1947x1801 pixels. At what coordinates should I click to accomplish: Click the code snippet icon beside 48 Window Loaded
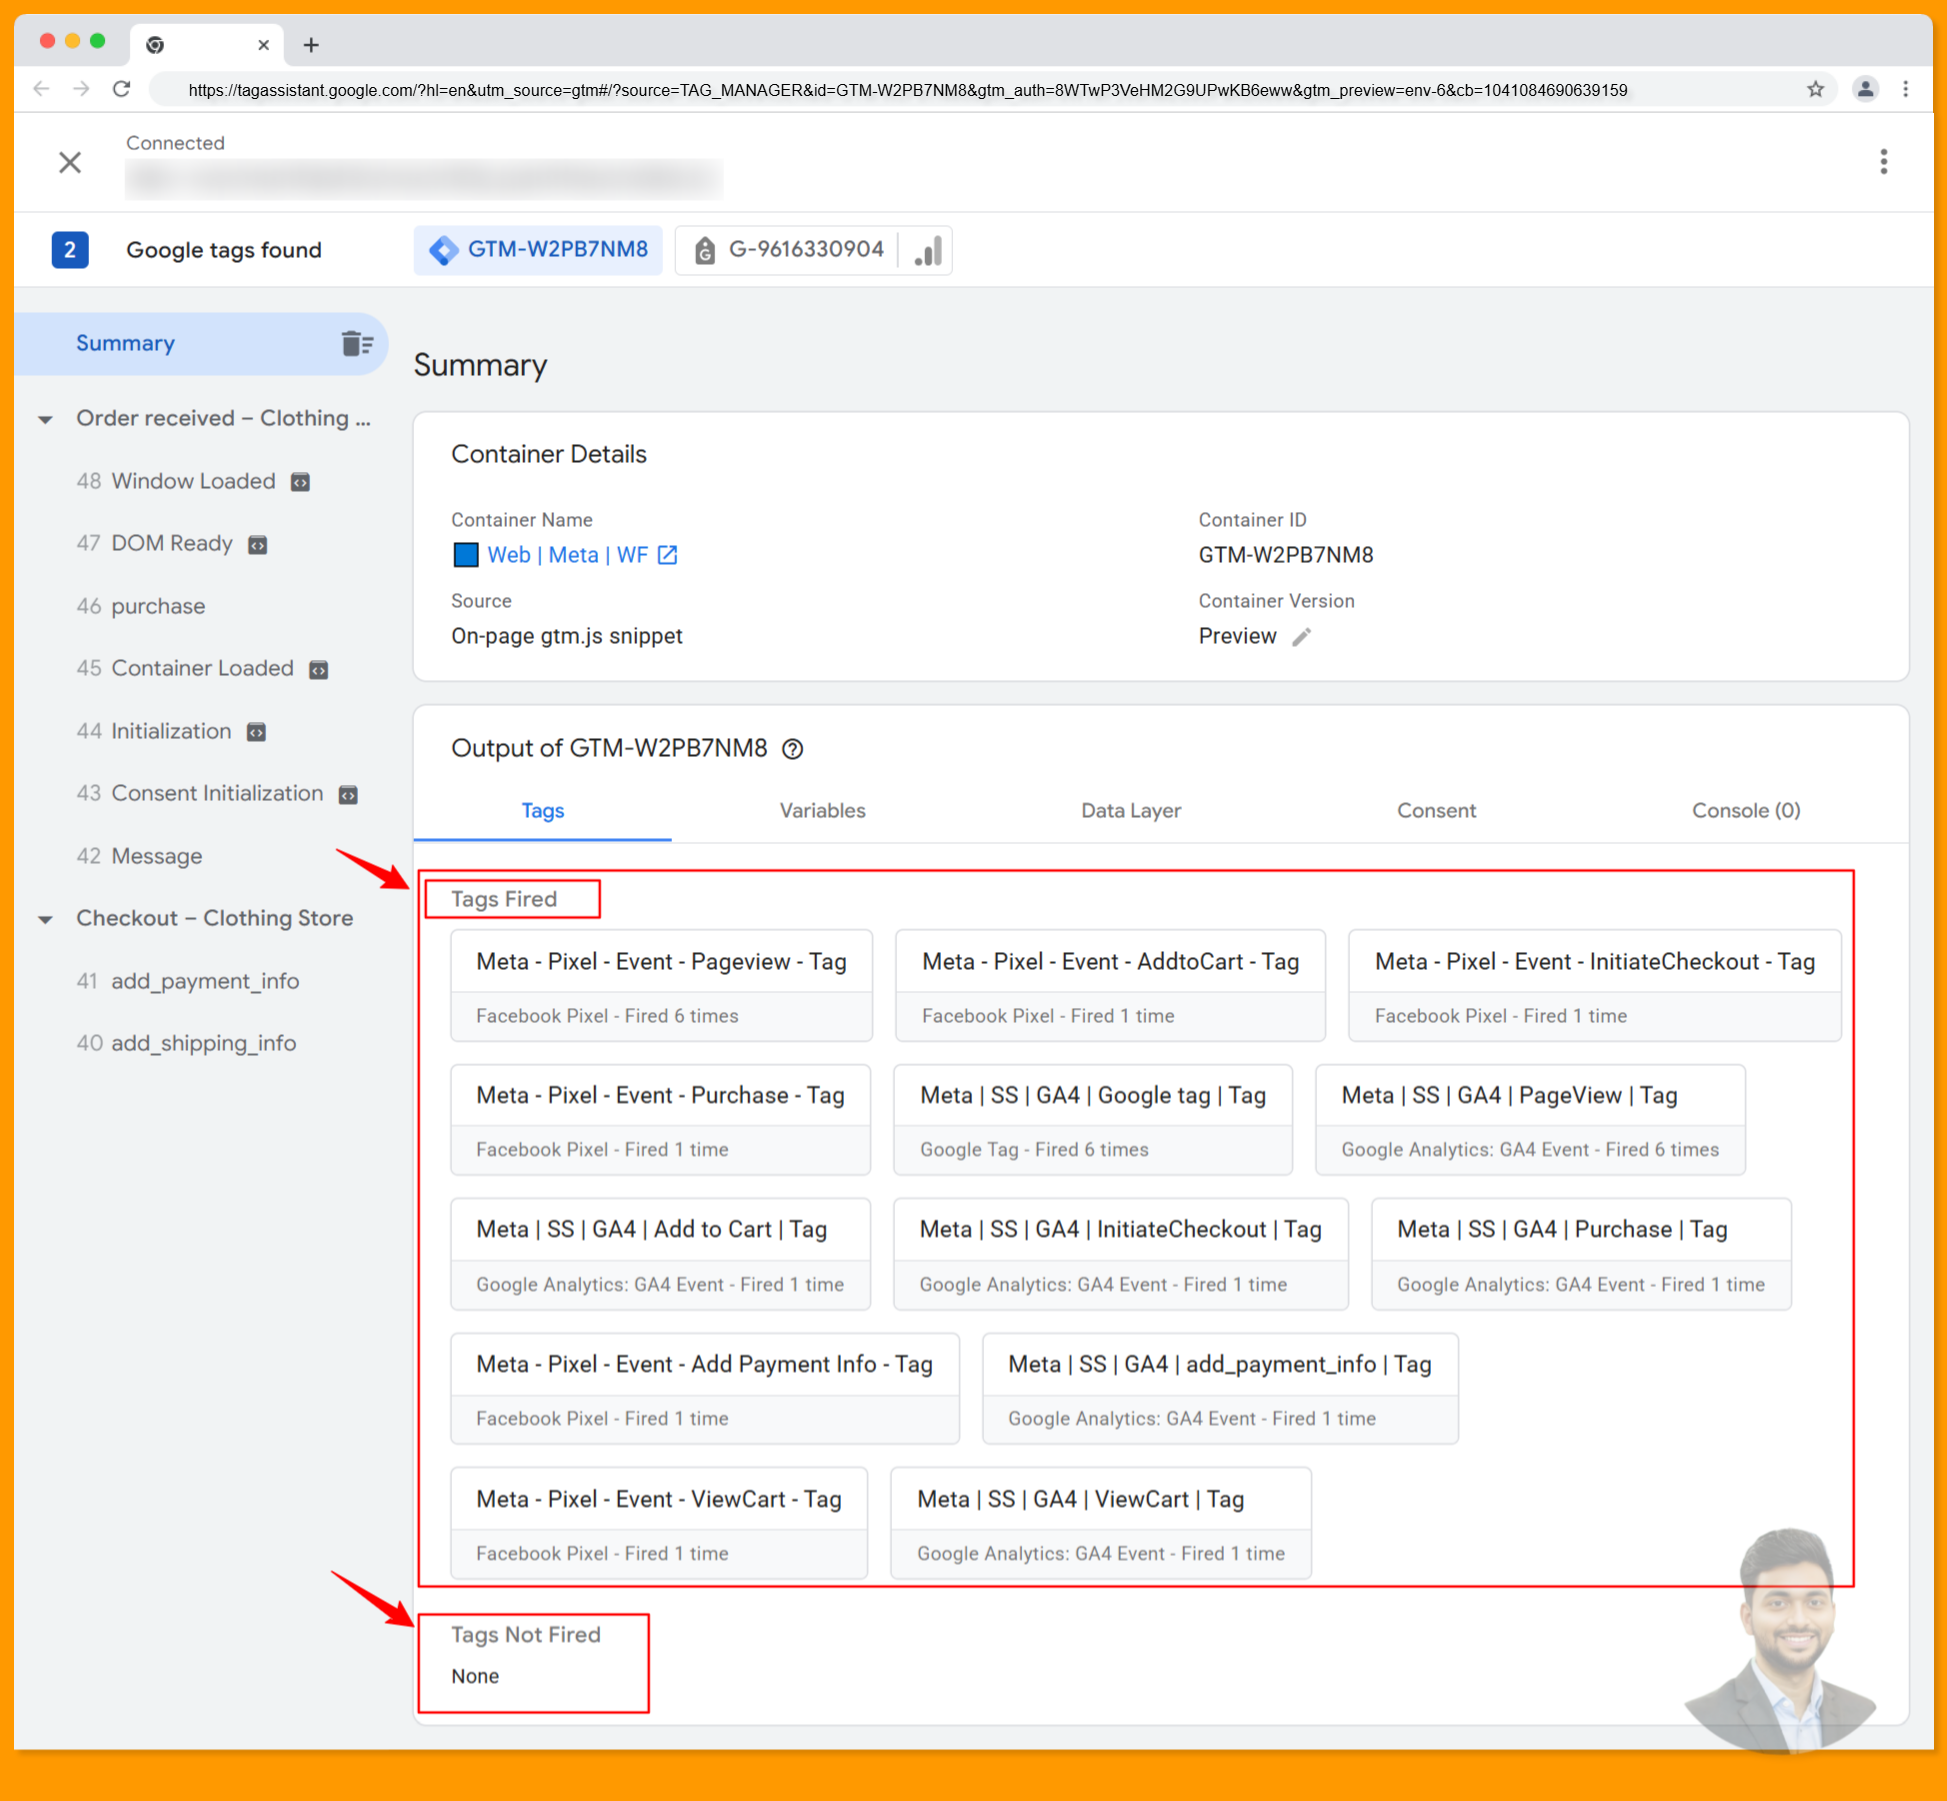tap(300, 482)
